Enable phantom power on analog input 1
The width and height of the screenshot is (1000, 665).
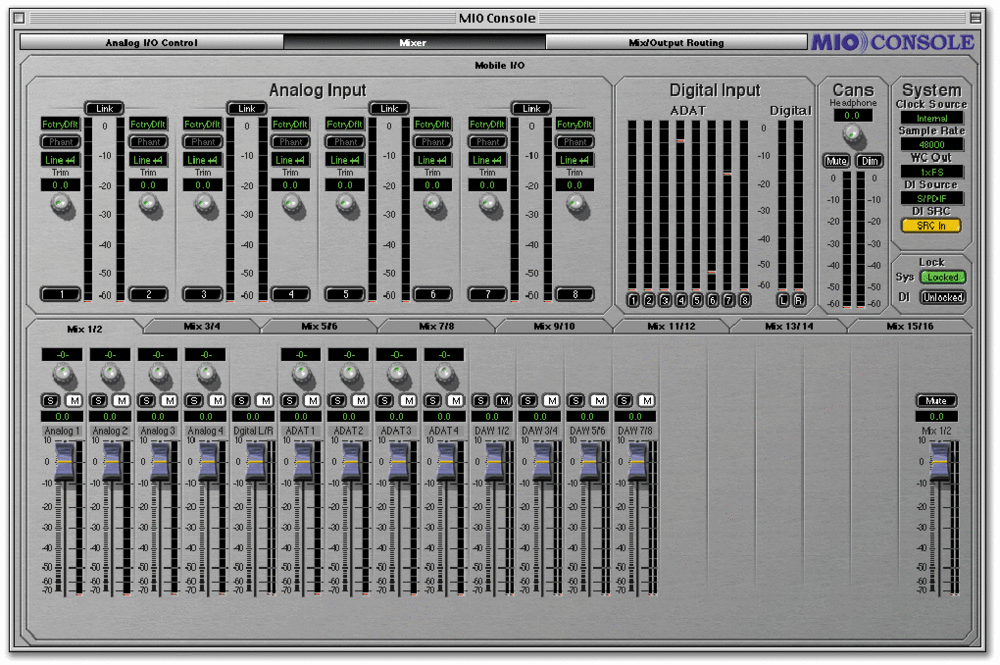[x=61, y=142]
